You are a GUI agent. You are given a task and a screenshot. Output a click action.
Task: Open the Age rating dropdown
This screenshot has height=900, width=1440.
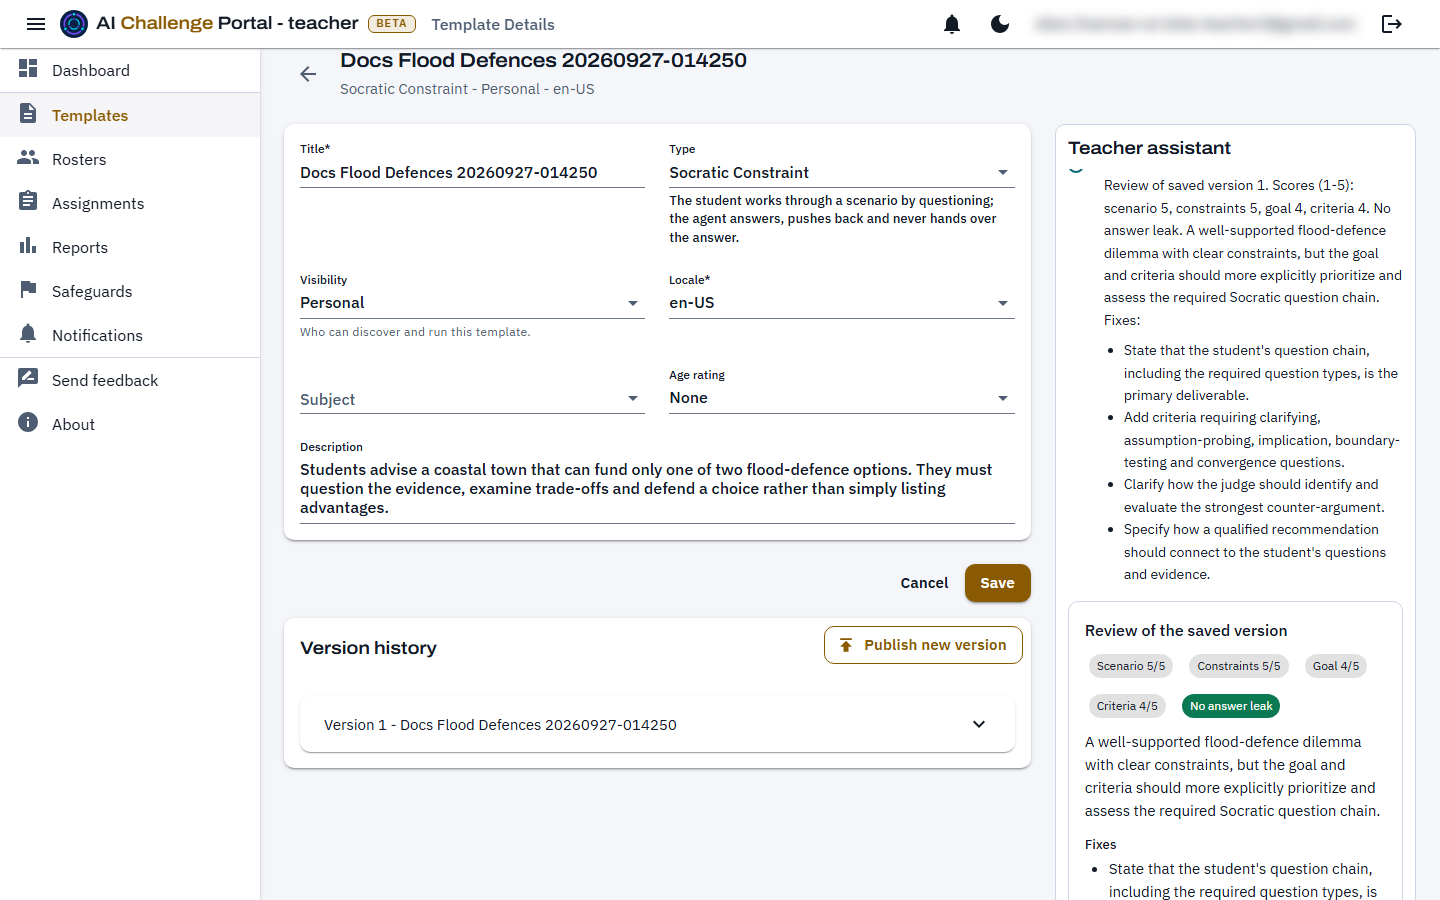coord(842,398)
